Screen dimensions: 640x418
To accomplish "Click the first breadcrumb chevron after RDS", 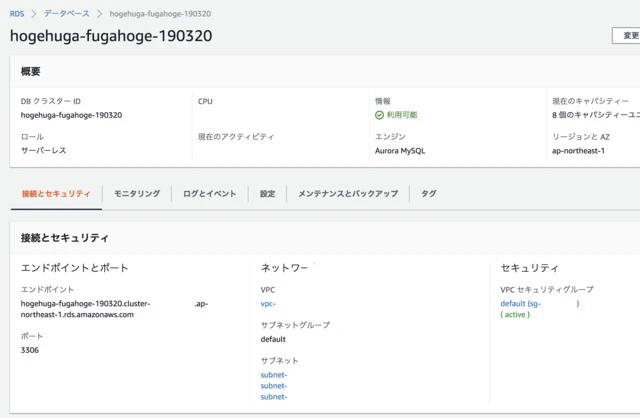I will coord(34,13).
